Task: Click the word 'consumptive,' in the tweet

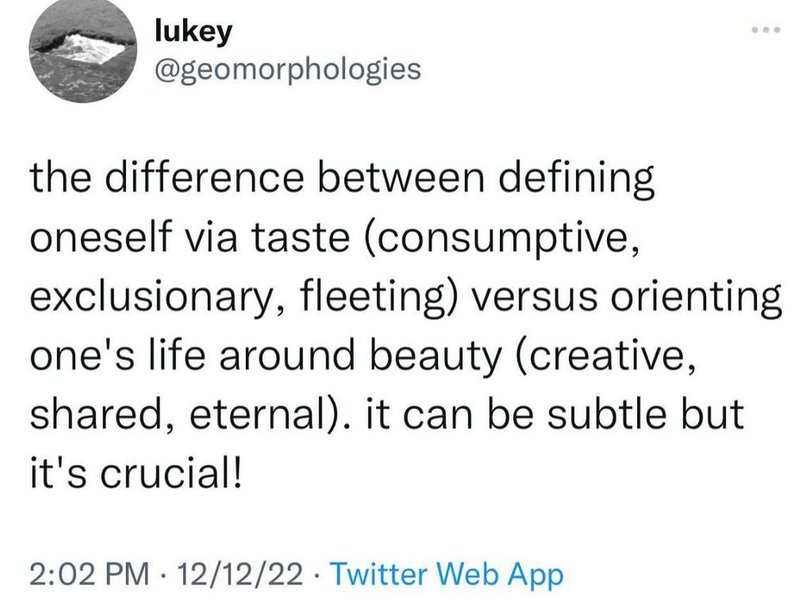Action: [x=501, y=238]
